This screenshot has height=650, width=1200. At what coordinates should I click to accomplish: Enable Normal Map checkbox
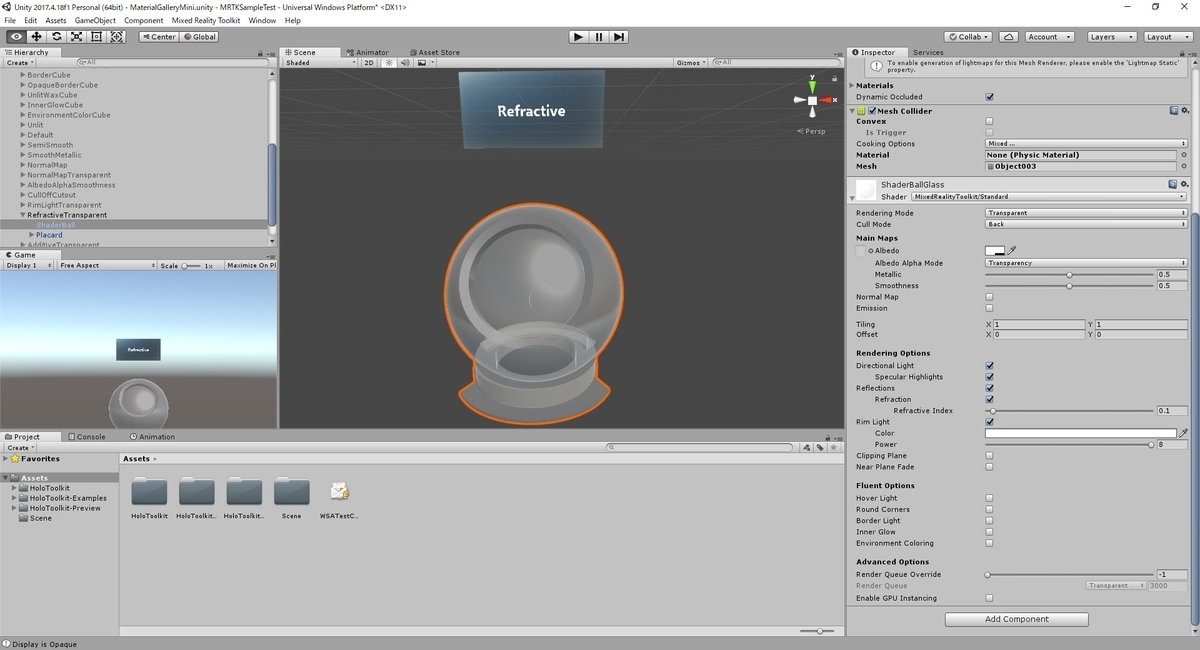point(990,297)
